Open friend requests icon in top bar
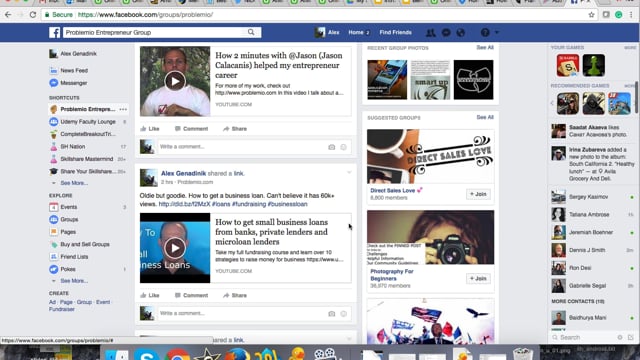 coord(430,33)
